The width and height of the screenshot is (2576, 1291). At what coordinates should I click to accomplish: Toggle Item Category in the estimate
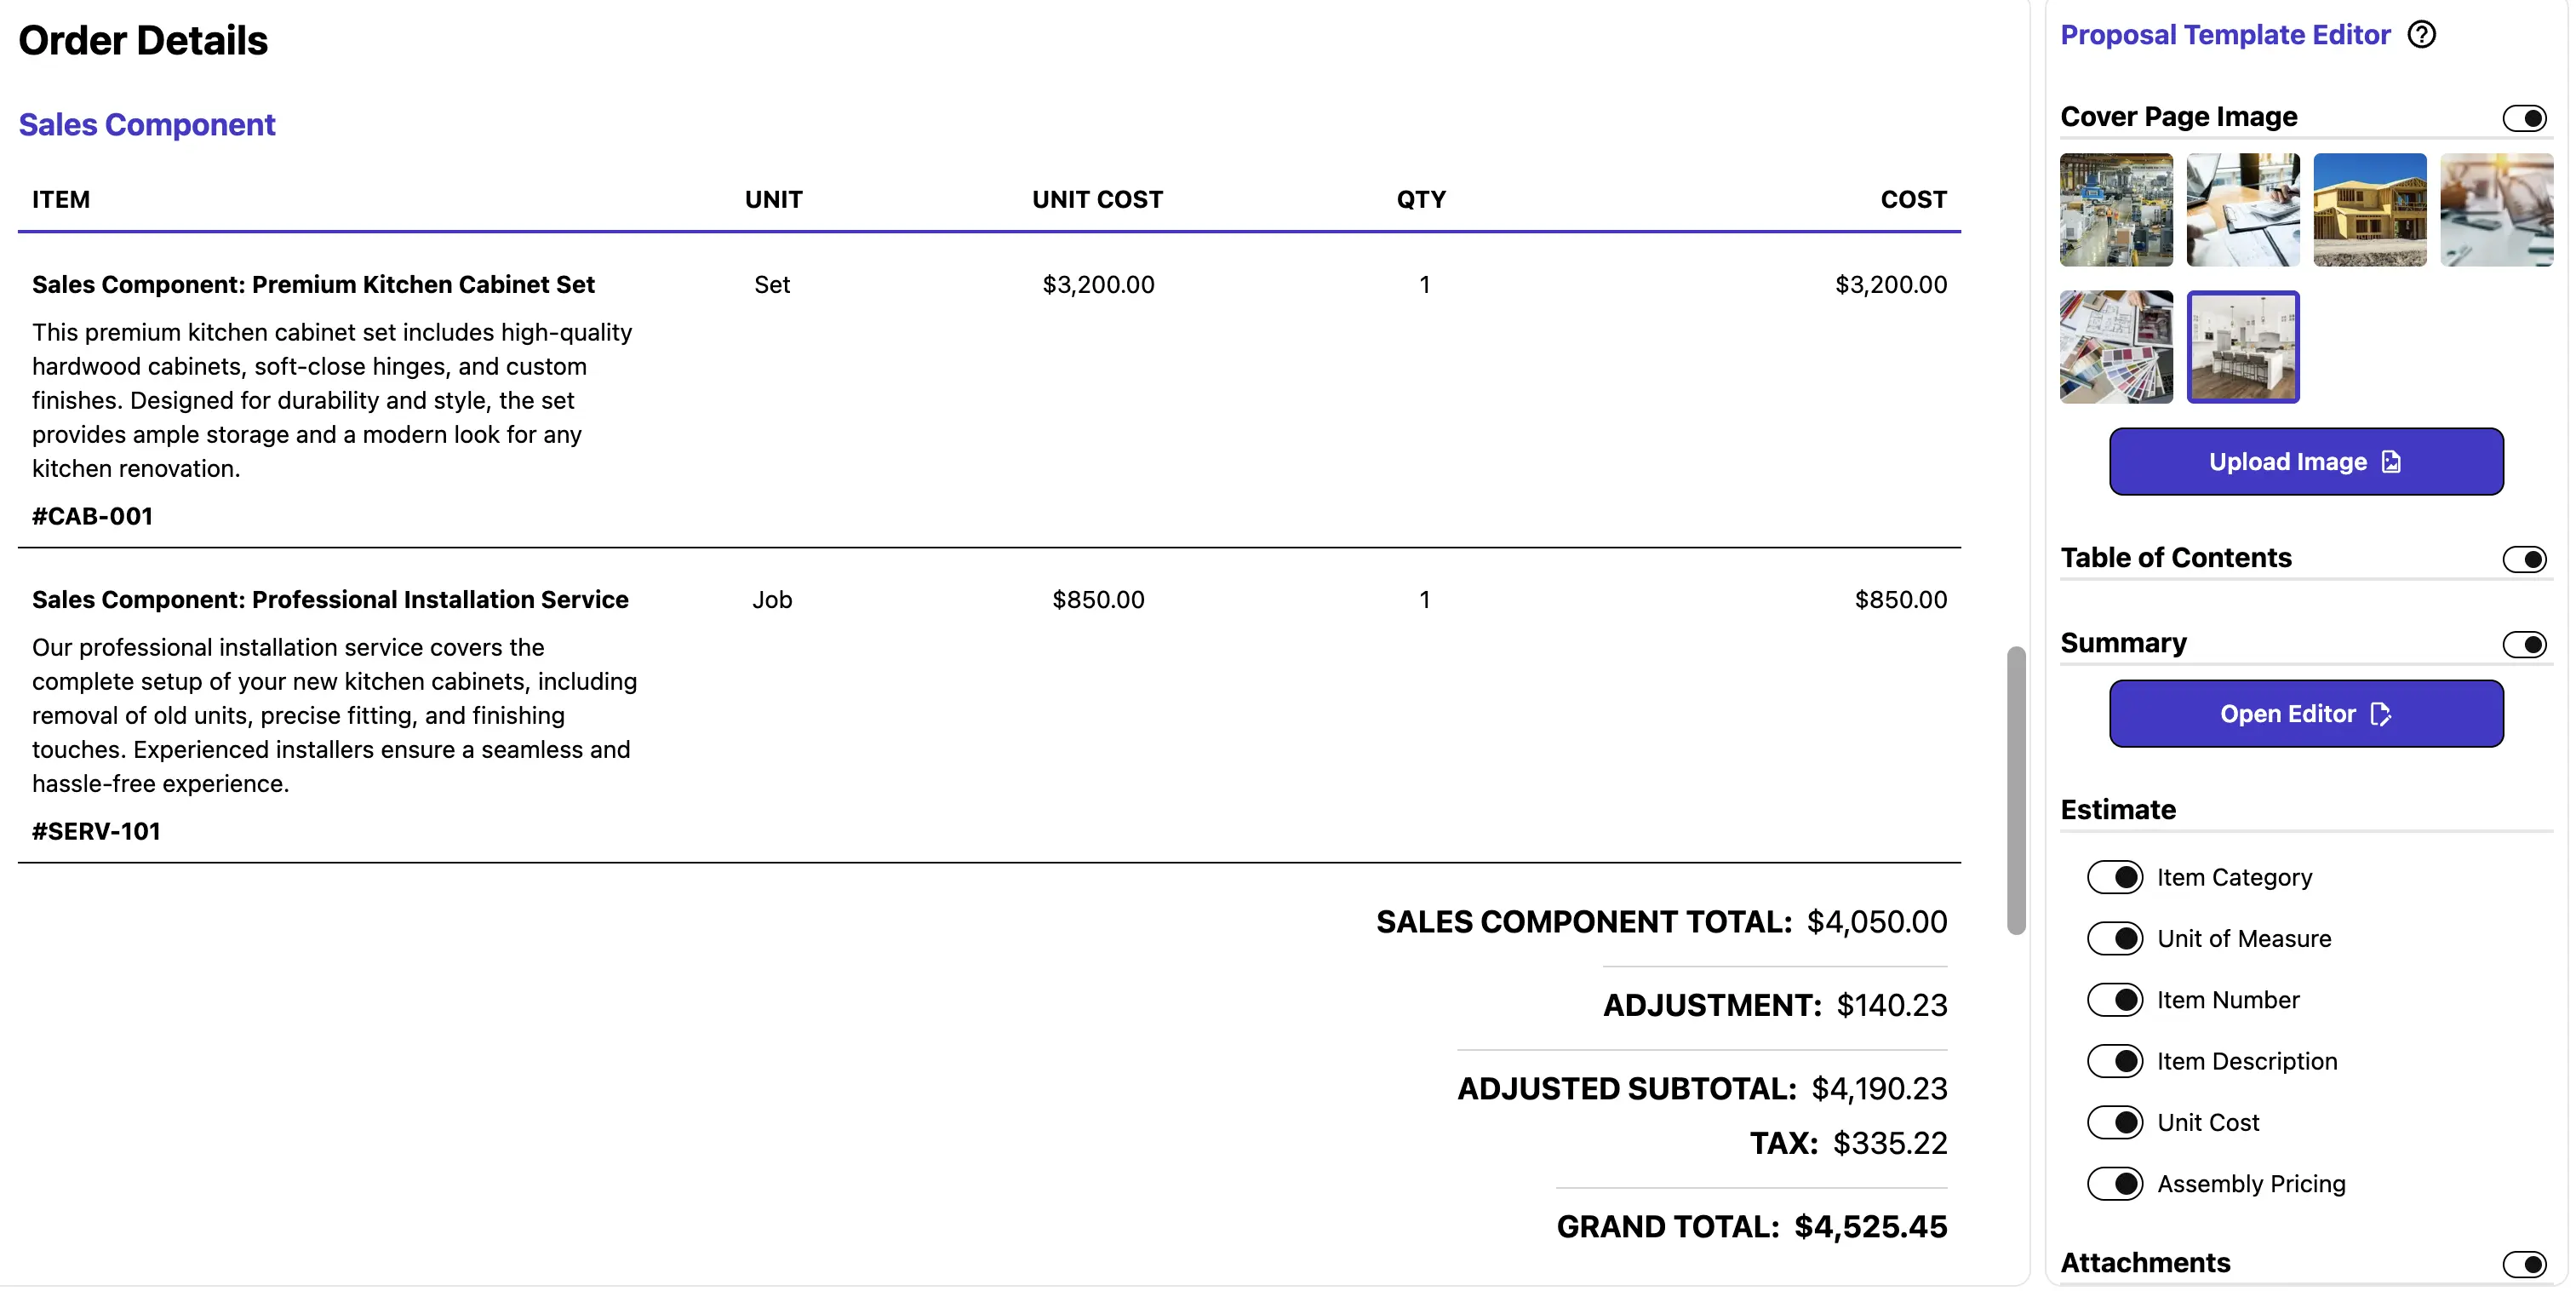2115,877
